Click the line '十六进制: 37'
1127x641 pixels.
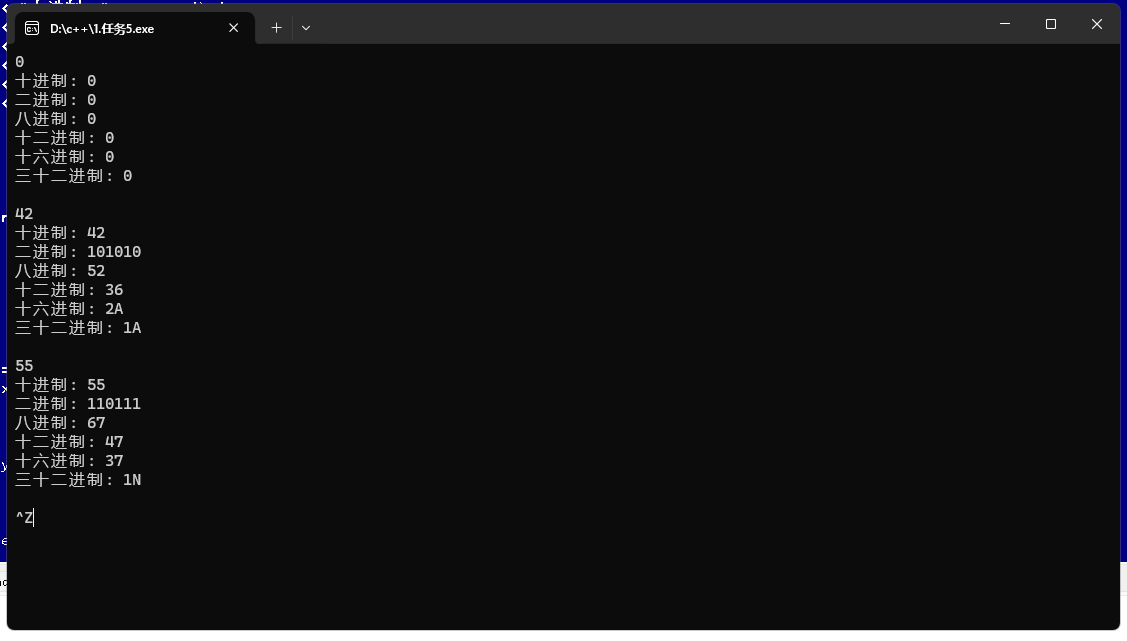coord(69,461)
